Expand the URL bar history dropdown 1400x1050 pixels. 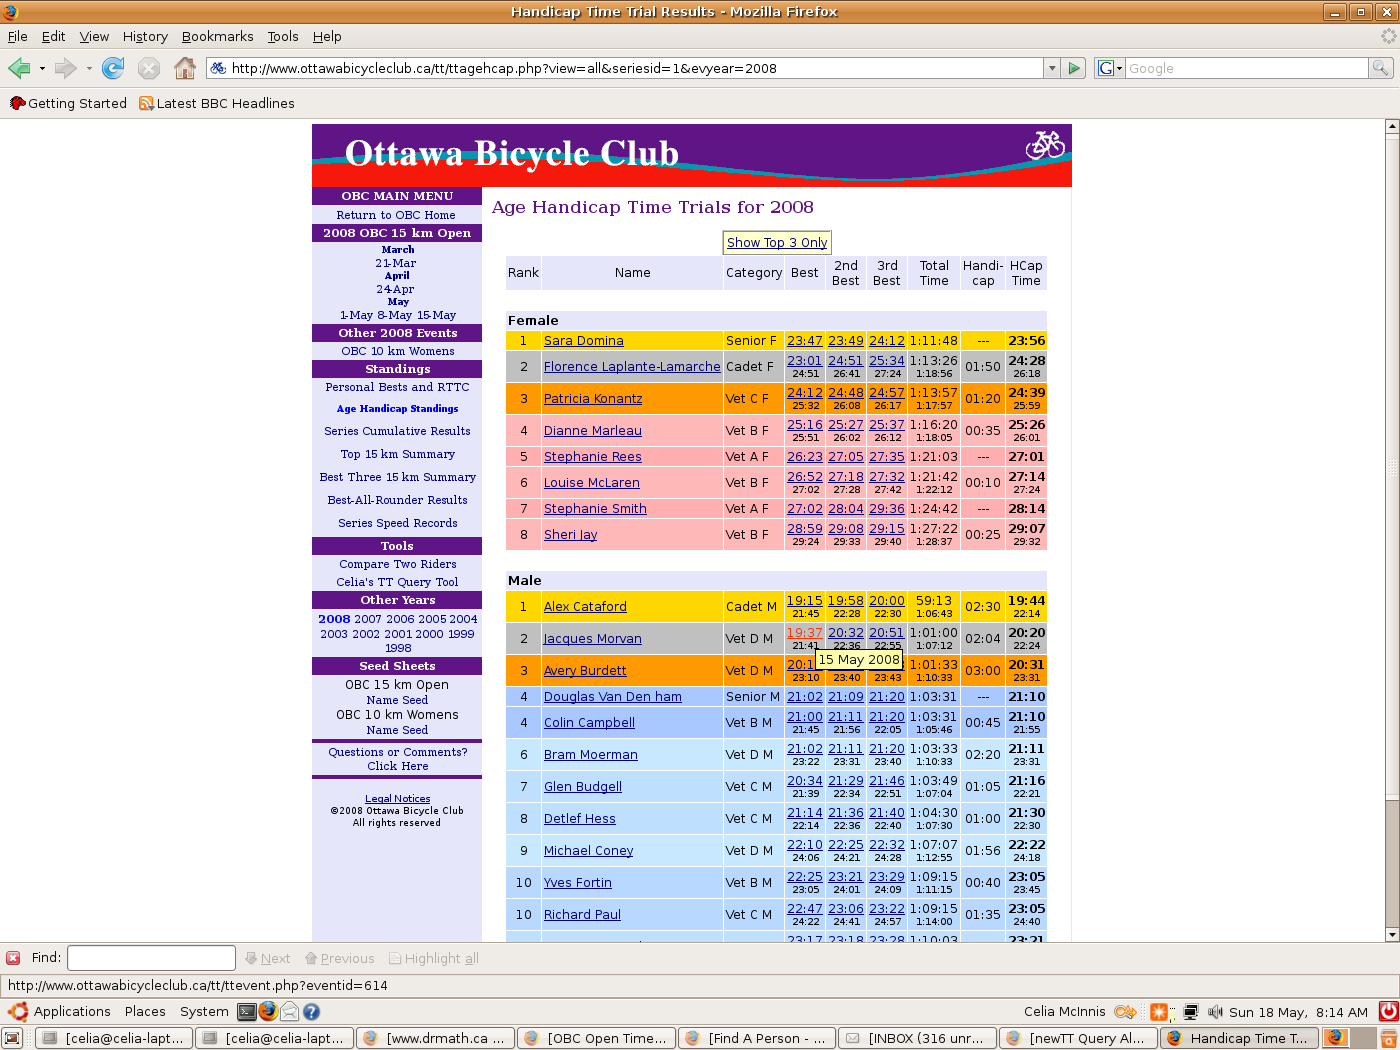[x=1051, y=68]
